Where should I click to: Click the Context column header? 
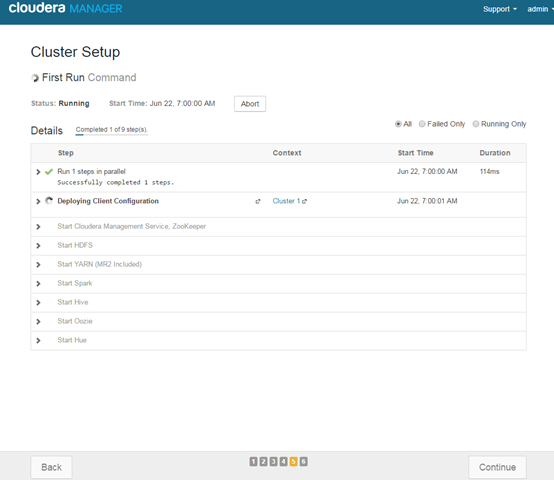(287, 153)
